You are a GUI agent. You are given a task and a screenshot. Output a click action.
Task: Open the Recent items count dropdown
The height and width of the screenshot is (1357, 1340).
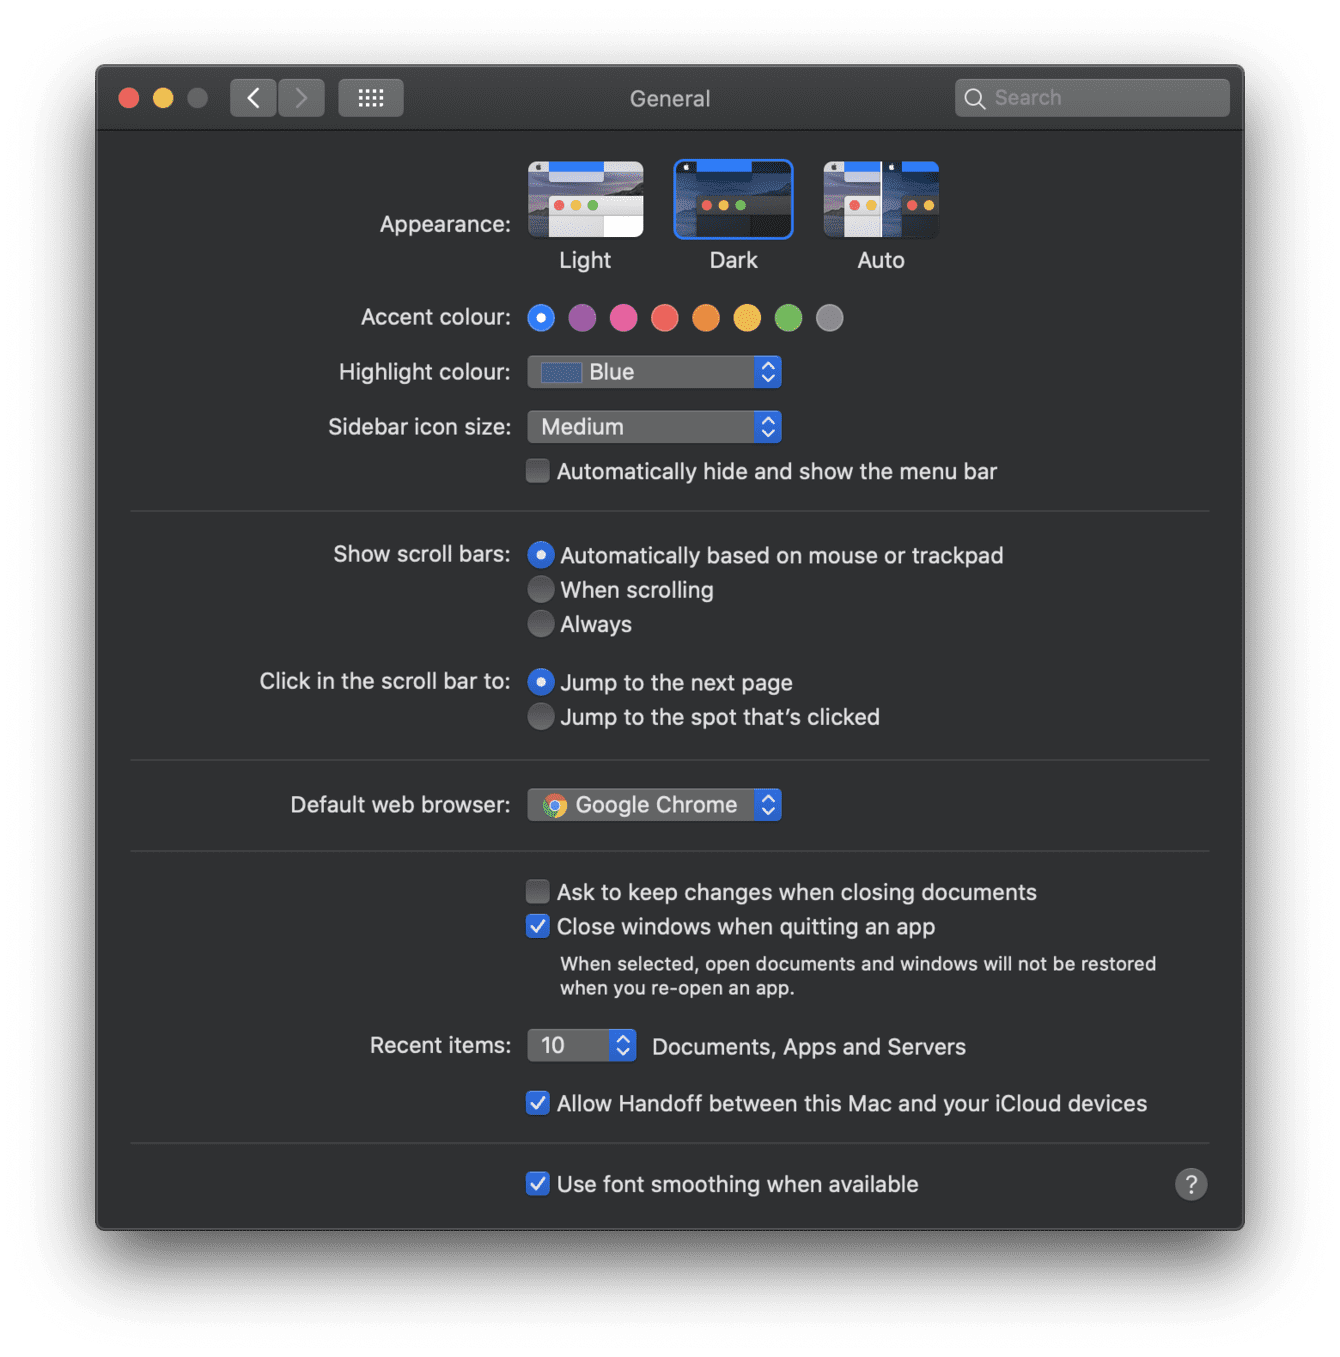click(582, 1045)
